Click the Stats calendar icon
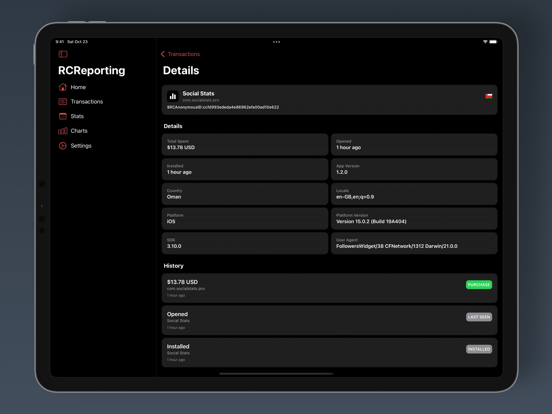 coord(63,116)
